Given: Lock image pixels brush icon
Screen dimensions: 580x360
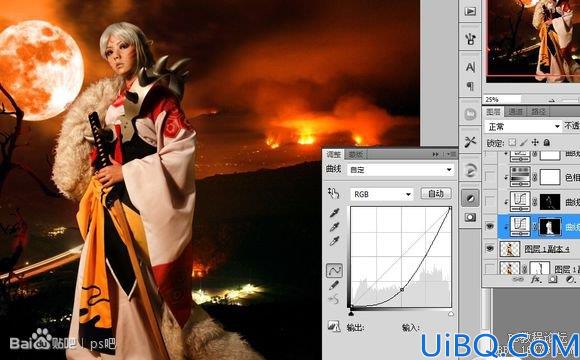Looking at the screenshot, I should click(x=524, y=142).
